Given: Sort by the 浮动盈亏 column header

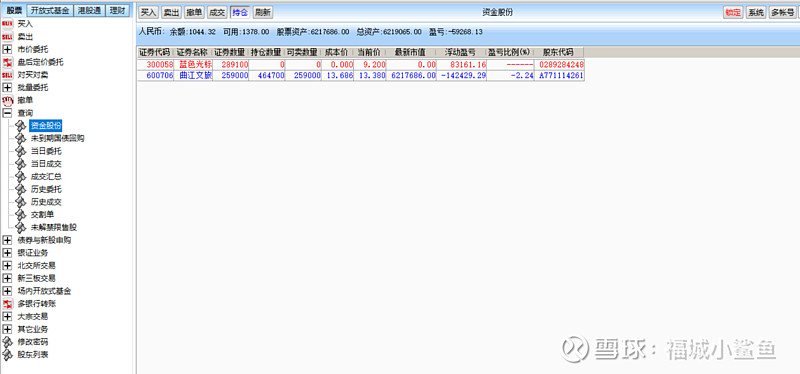Looking at the screenshot, I should point(461,52).
